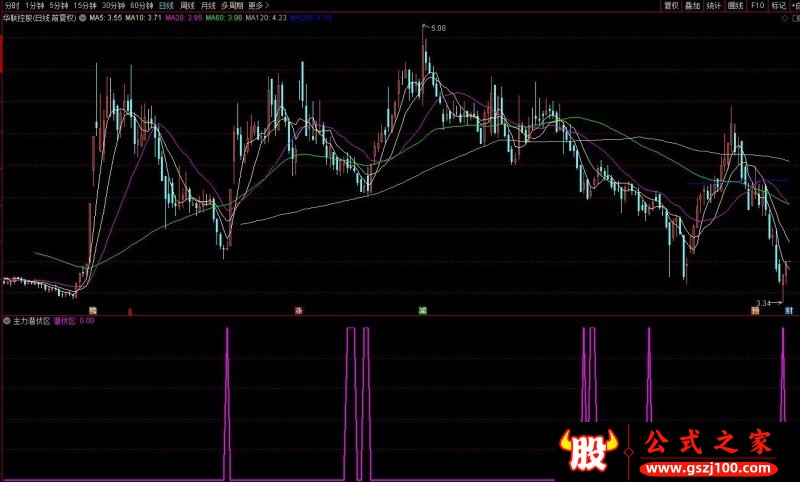Image resolution: width=800 pixels, height=482 pixels.
Task: Switch to 日线 daily chart period
Action: [165, 5]
